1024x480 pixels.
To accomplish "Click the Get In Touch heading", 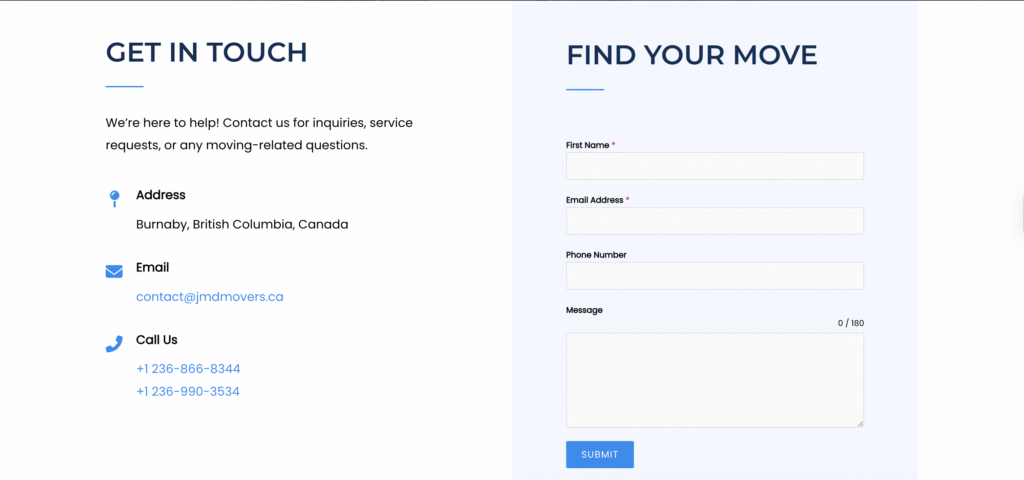I will click(206, 52).
